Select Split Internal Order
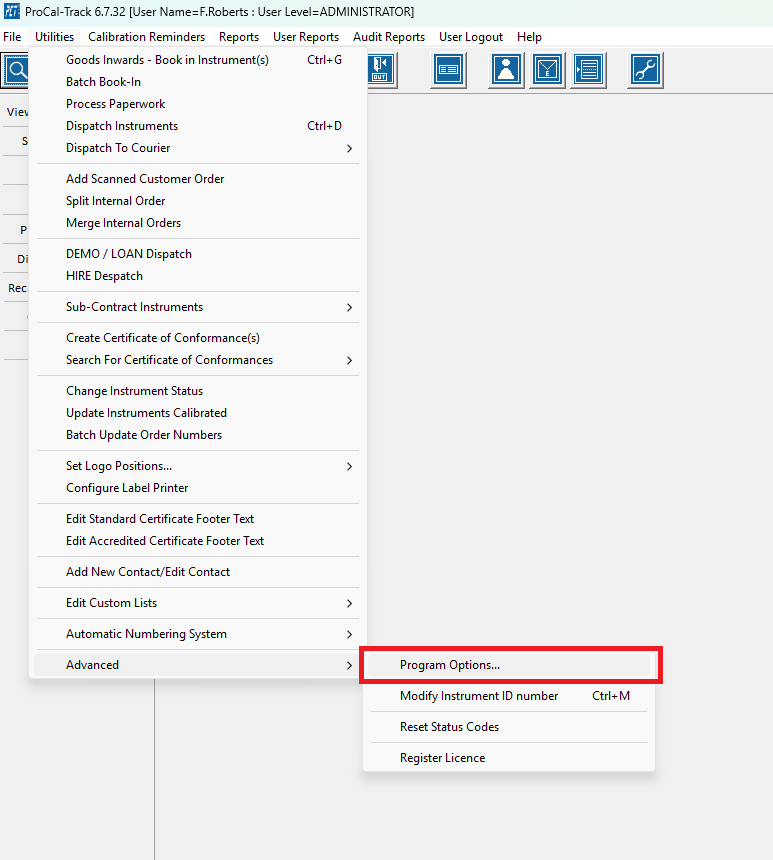Image resolution: width=773 pixels, height=860 pixels. pos(198,201)
